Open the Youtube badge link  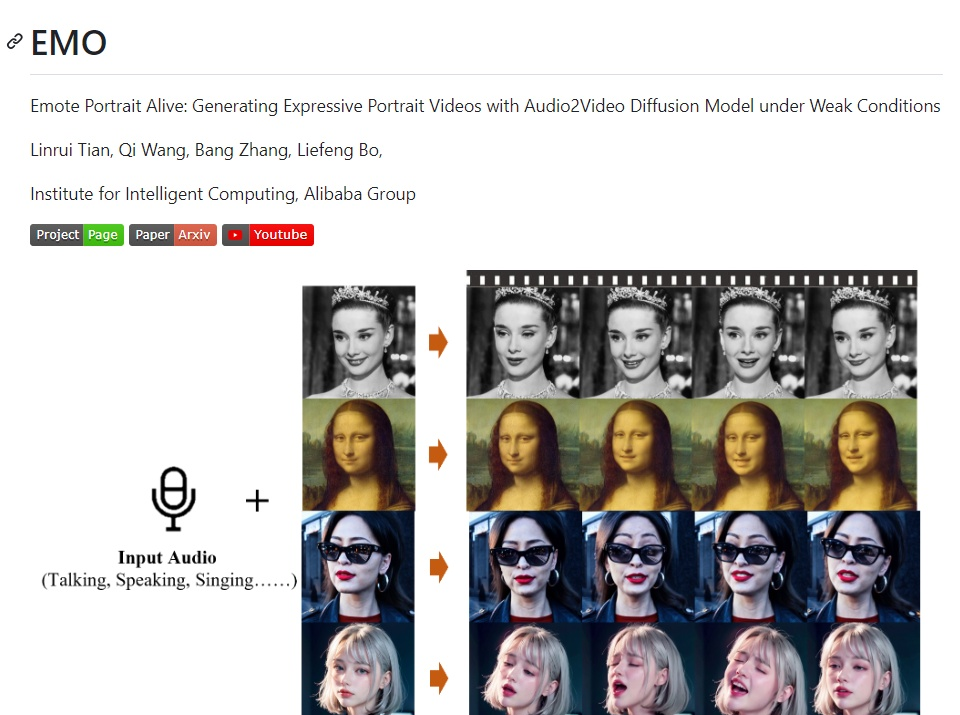pyautogui.click(x=268, y=235)
